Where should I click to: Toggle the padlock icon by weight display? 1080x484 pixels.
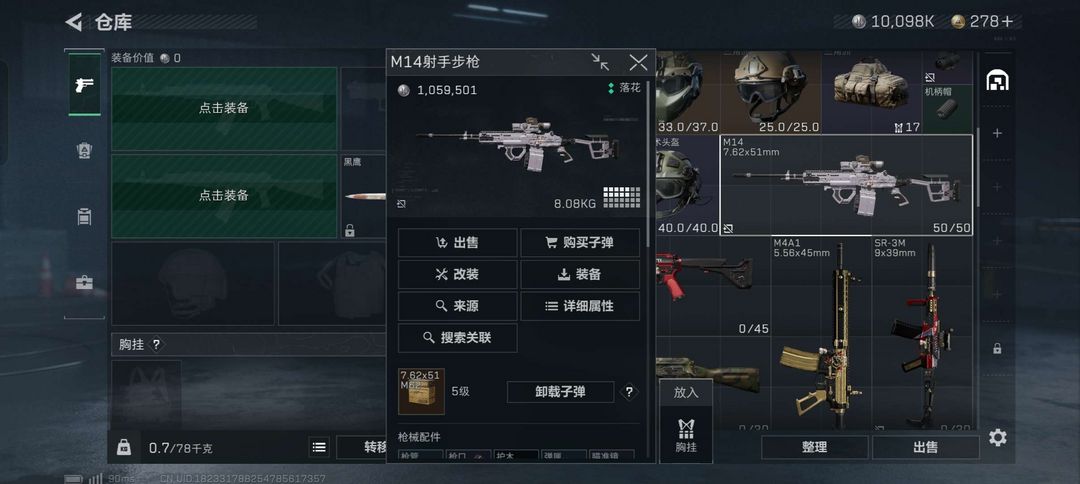pyautogui.click(x=124, y=448)
